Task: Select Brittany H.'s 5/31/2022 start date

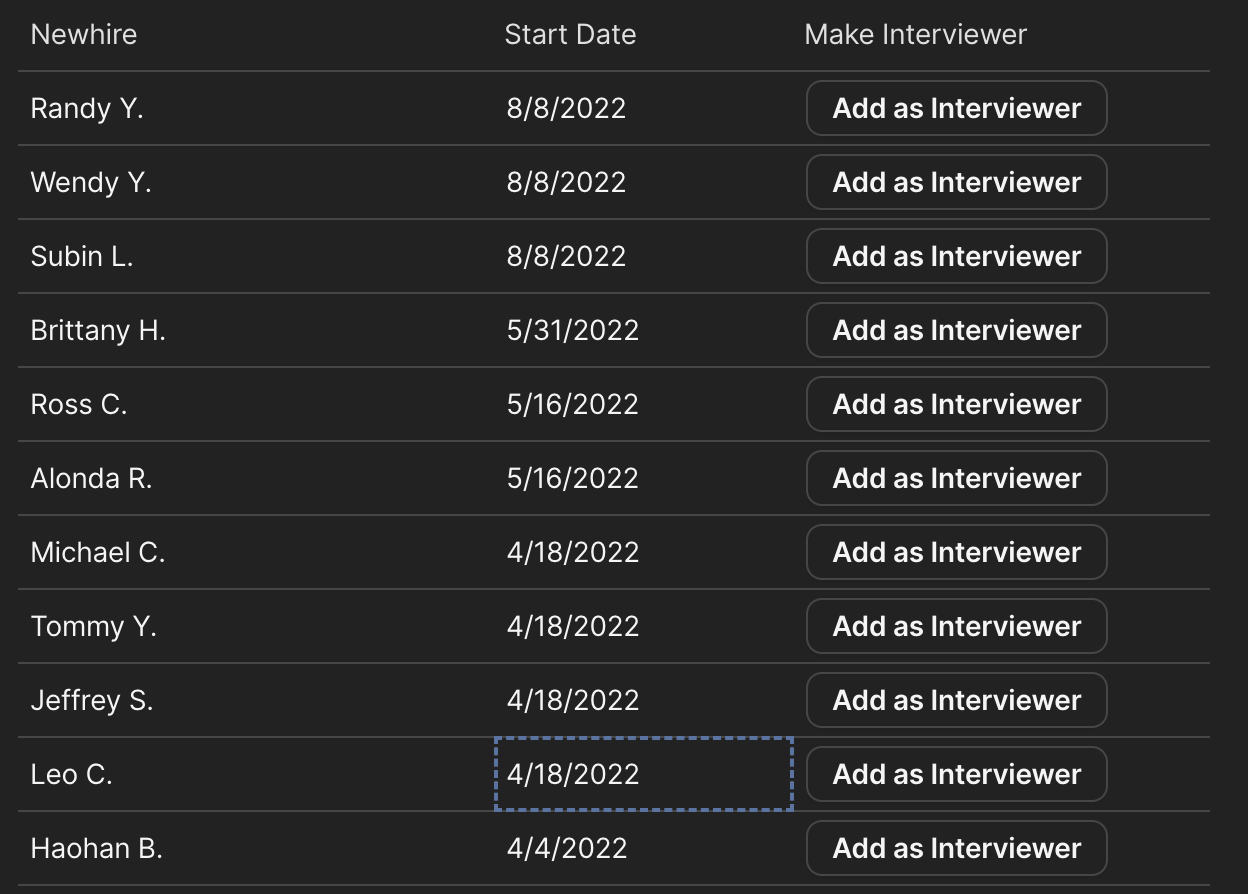Action: coord(572,330)
